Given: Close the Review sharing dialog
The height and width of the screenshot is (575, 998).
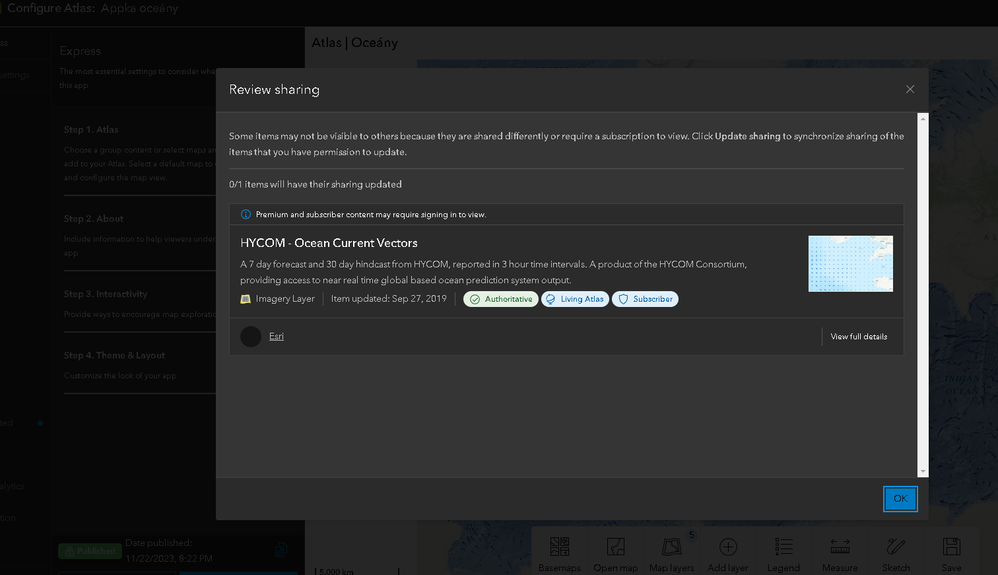Looking at the screenshot, I should coord(910,89).
